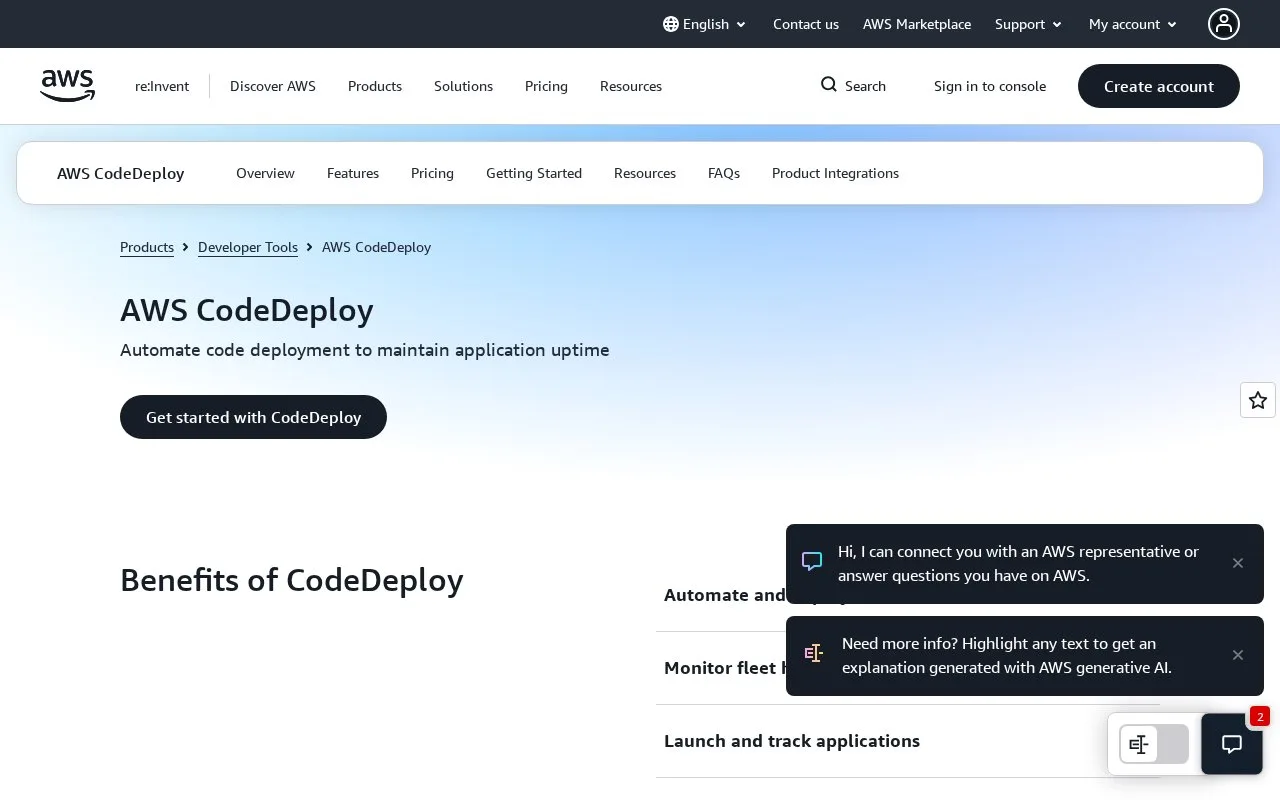Viewport: 1280px width, 800px height.
Task: Open the CodeDeploy Pricing tab
Action: [432, 173]
